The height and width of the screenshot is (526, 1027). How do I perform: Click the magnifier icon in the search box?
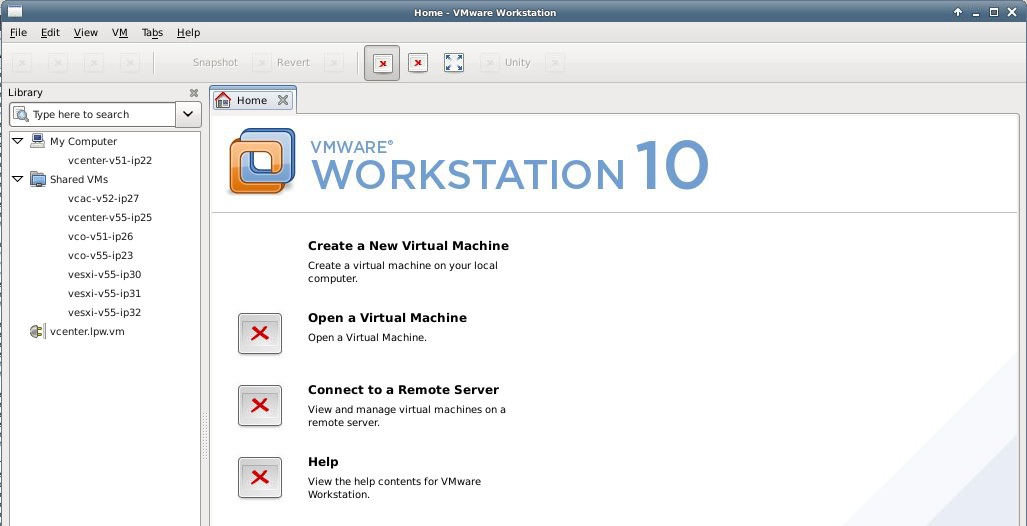pos(21,114)
